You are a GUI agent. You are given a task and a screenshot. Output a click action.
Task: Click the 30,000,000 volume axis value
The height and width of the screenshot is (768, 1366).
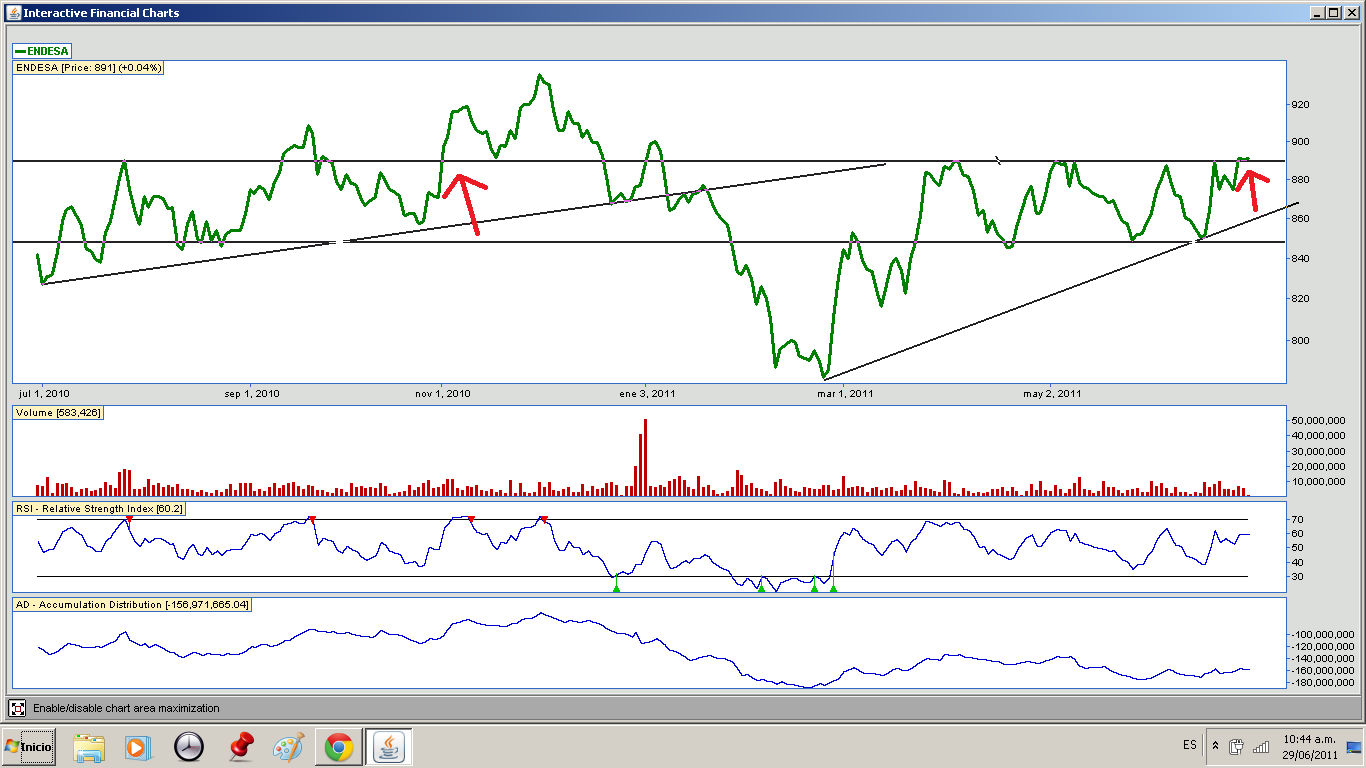tap(1318, 451)
